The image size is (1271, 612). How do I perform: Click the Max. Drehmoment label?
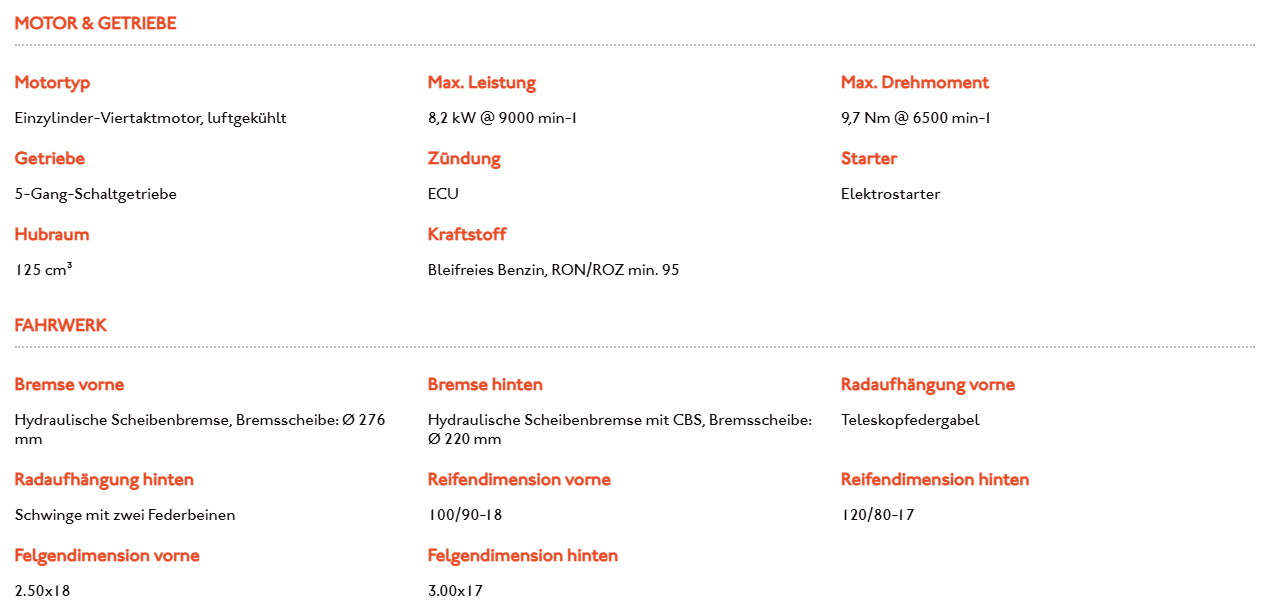coord(914,82)
